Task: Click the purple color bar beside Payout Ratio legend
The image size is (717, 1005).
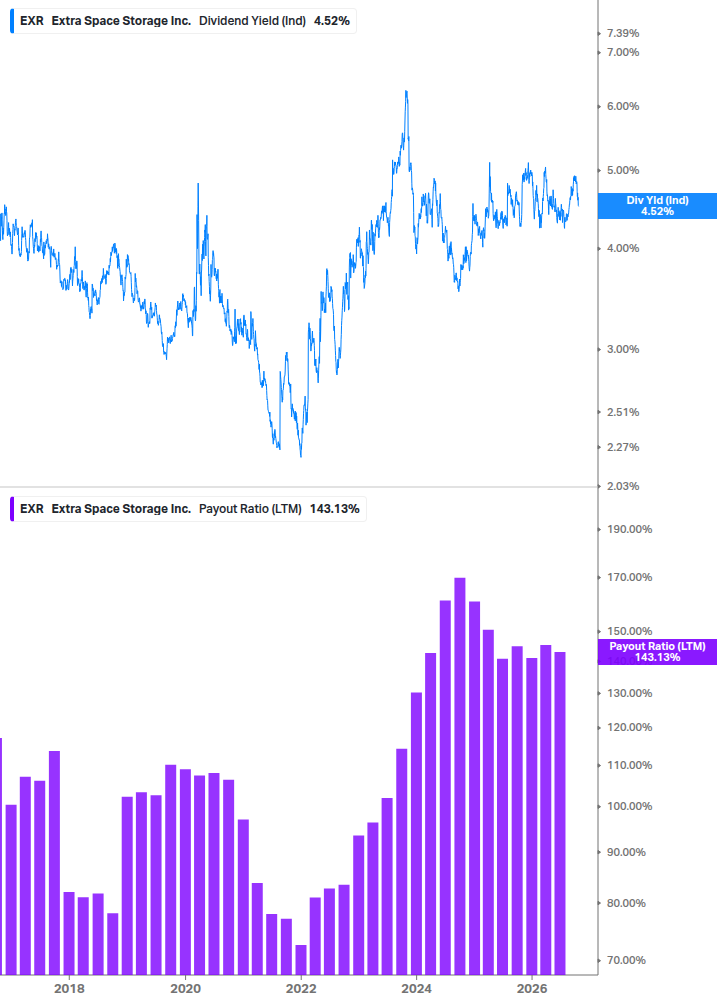Action: [x=12, y=509]
